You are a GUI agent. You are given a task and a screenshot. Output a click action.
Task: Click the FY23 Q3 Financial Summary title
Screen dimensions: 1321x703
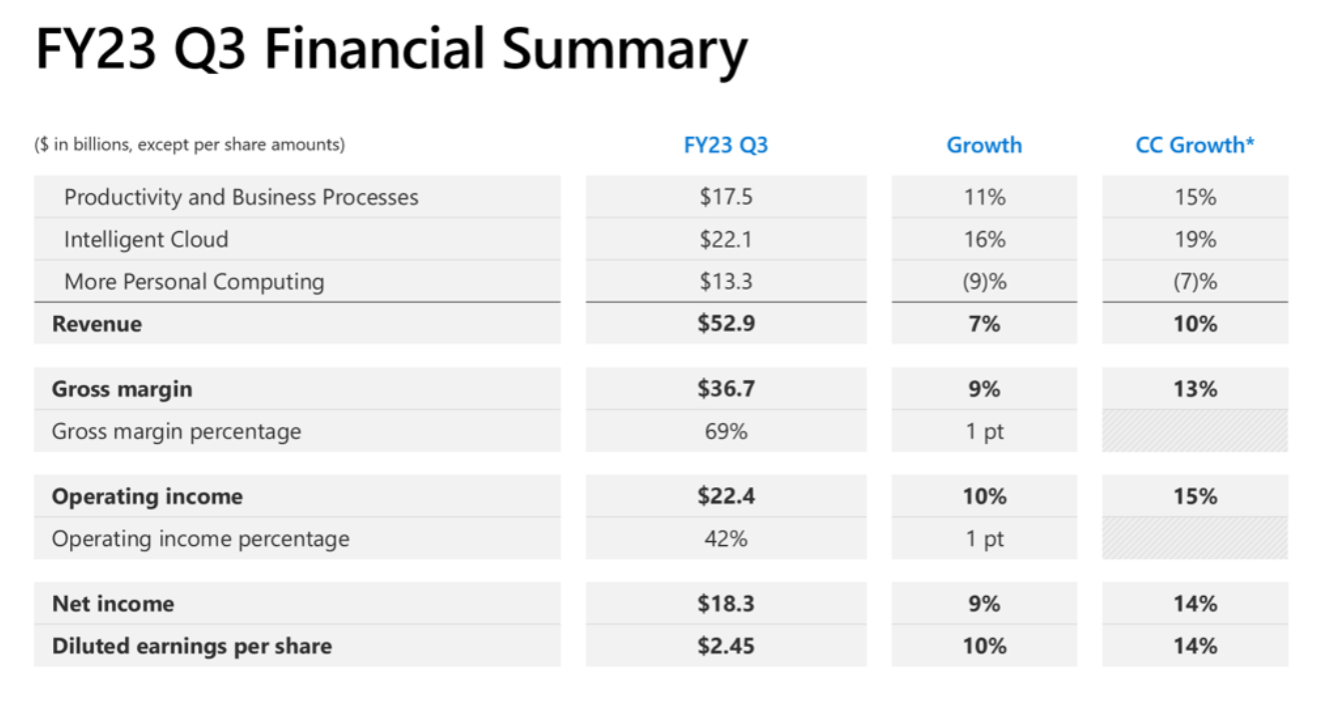point(391,51)
